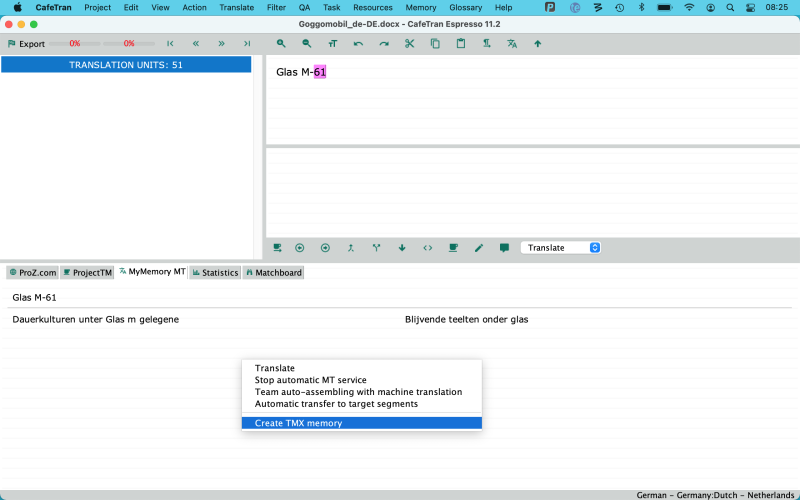Click into the empty target segment field

tap(533, 192)
